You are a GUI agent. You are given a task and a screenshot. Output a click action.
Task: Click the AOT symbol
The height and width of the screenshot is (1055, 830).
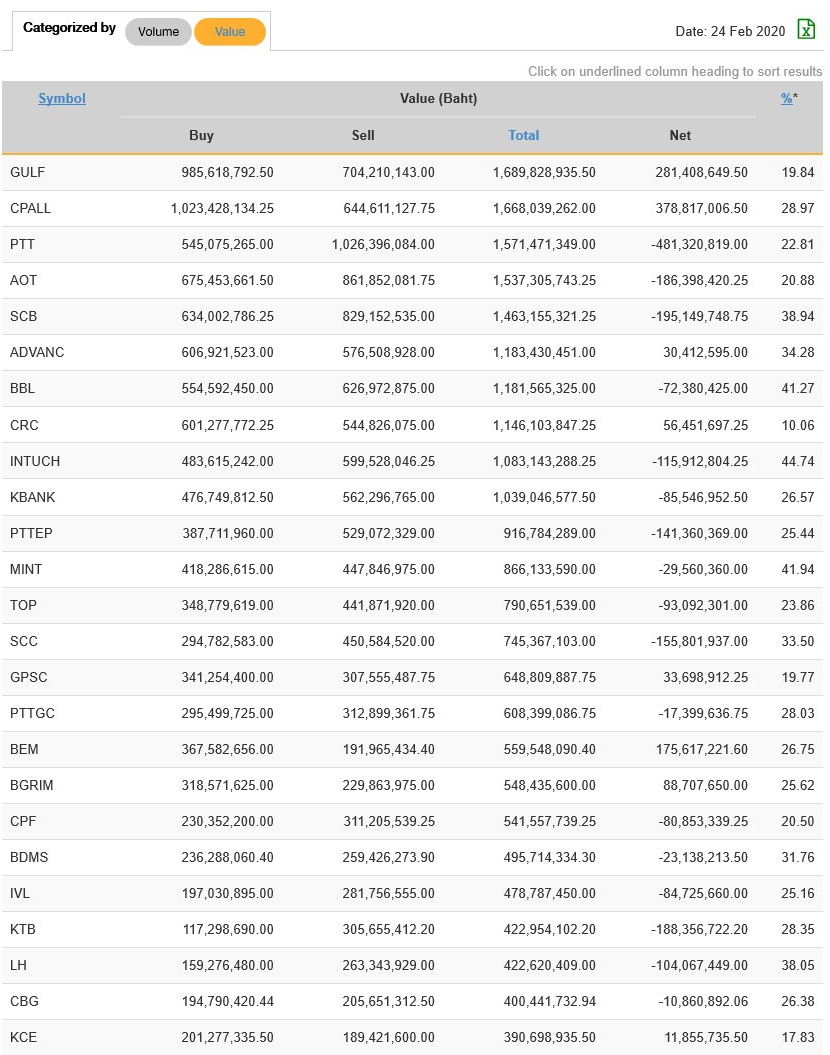[23, 280]
